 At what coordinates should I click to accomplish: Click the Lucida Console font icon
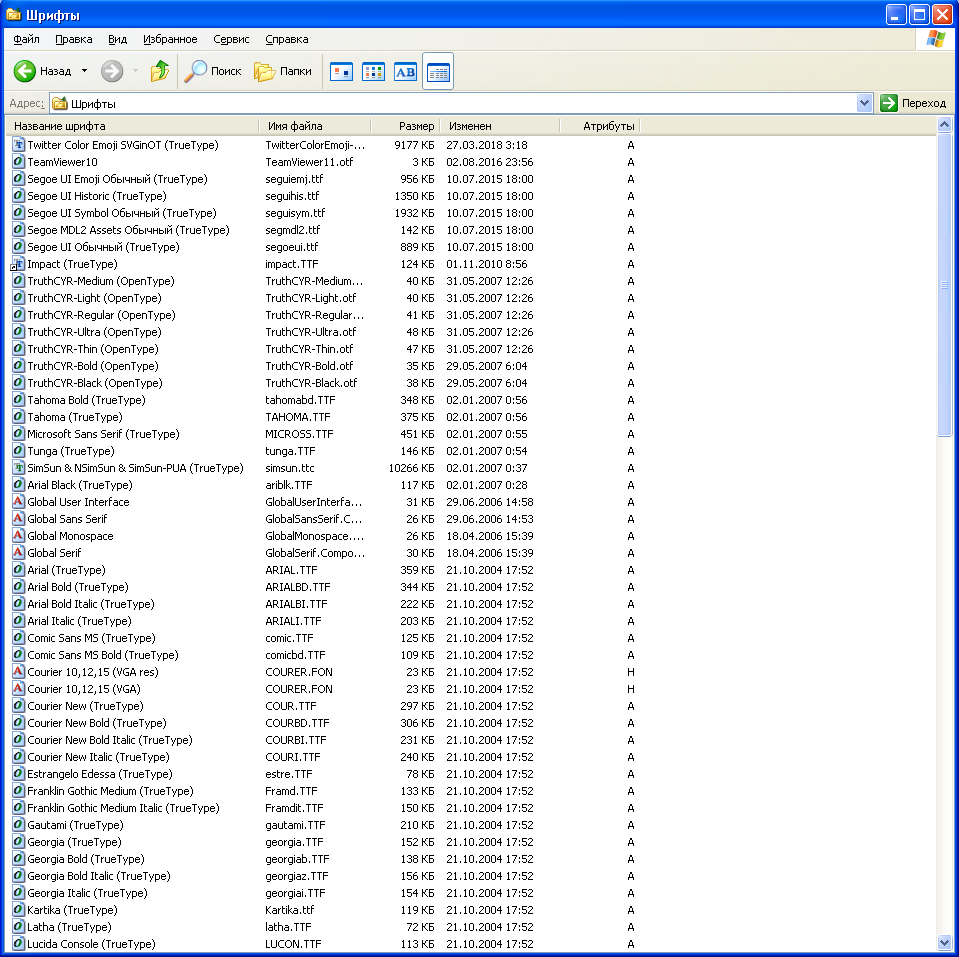tap(18, 944)
